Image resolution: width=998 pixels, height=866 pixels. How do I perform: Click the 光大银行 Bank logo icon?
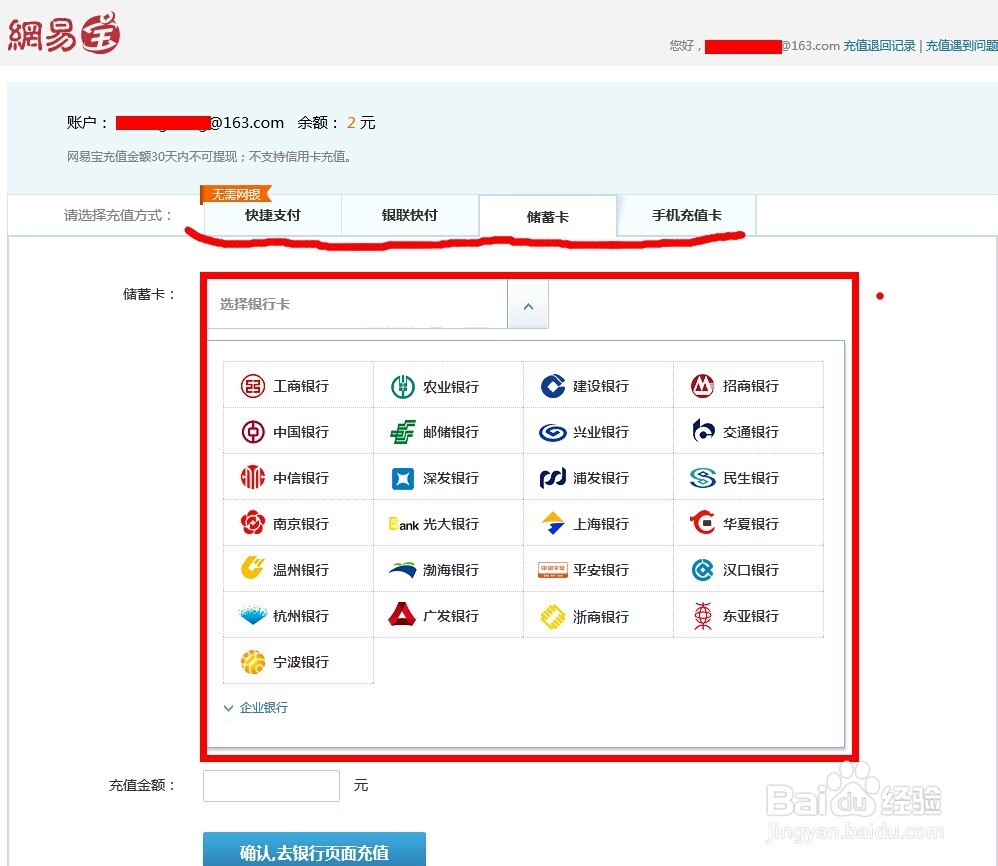pyautogui.click(x=404, y=524)
